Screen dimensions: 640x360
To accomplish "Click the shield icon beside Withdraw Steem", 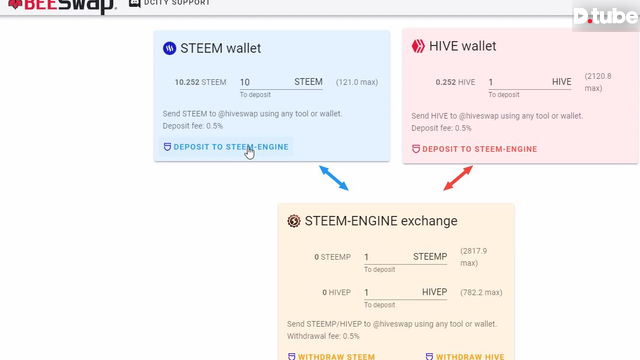I will (291, 356).
